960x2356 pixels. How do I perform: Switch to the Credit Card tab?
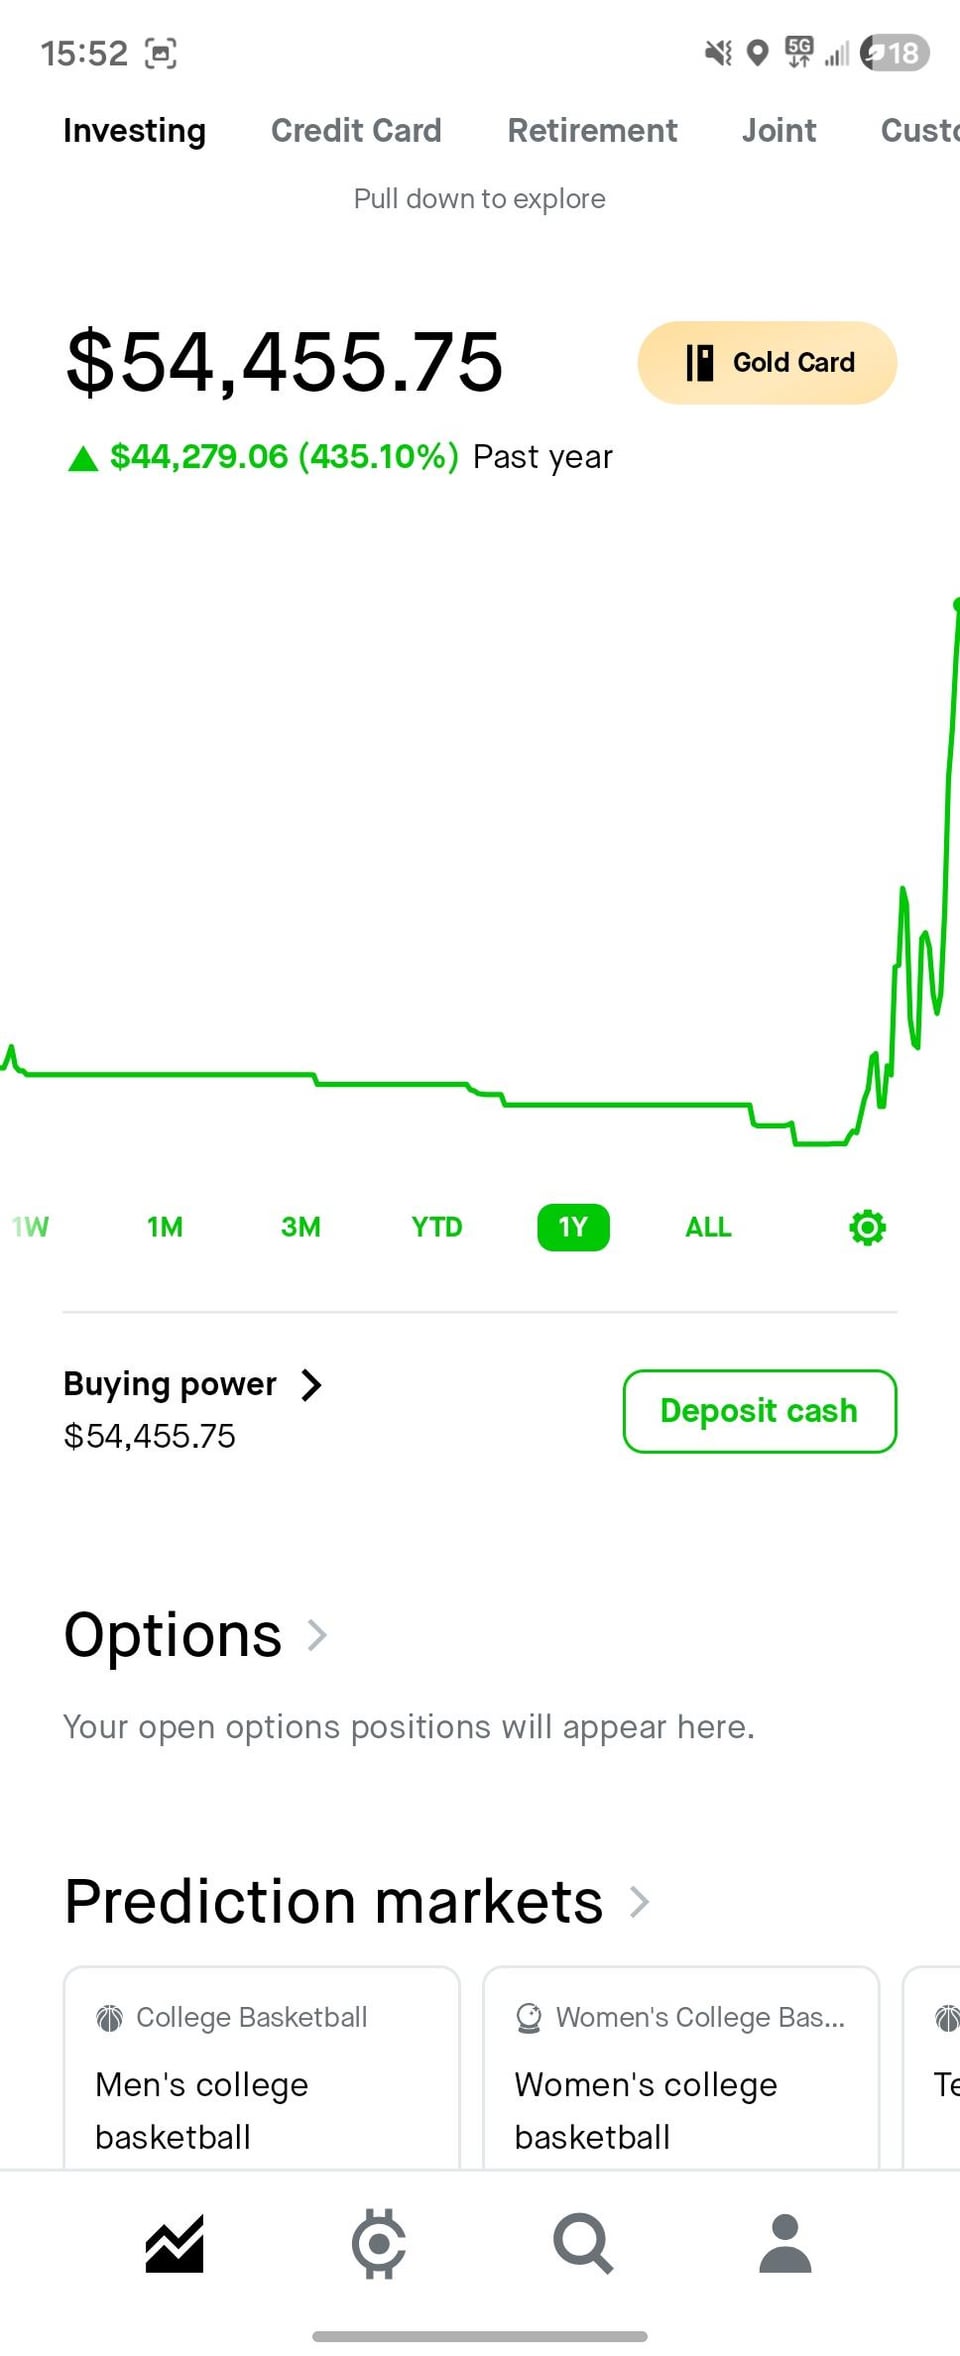pyautogui.click(x=356, y=131)
